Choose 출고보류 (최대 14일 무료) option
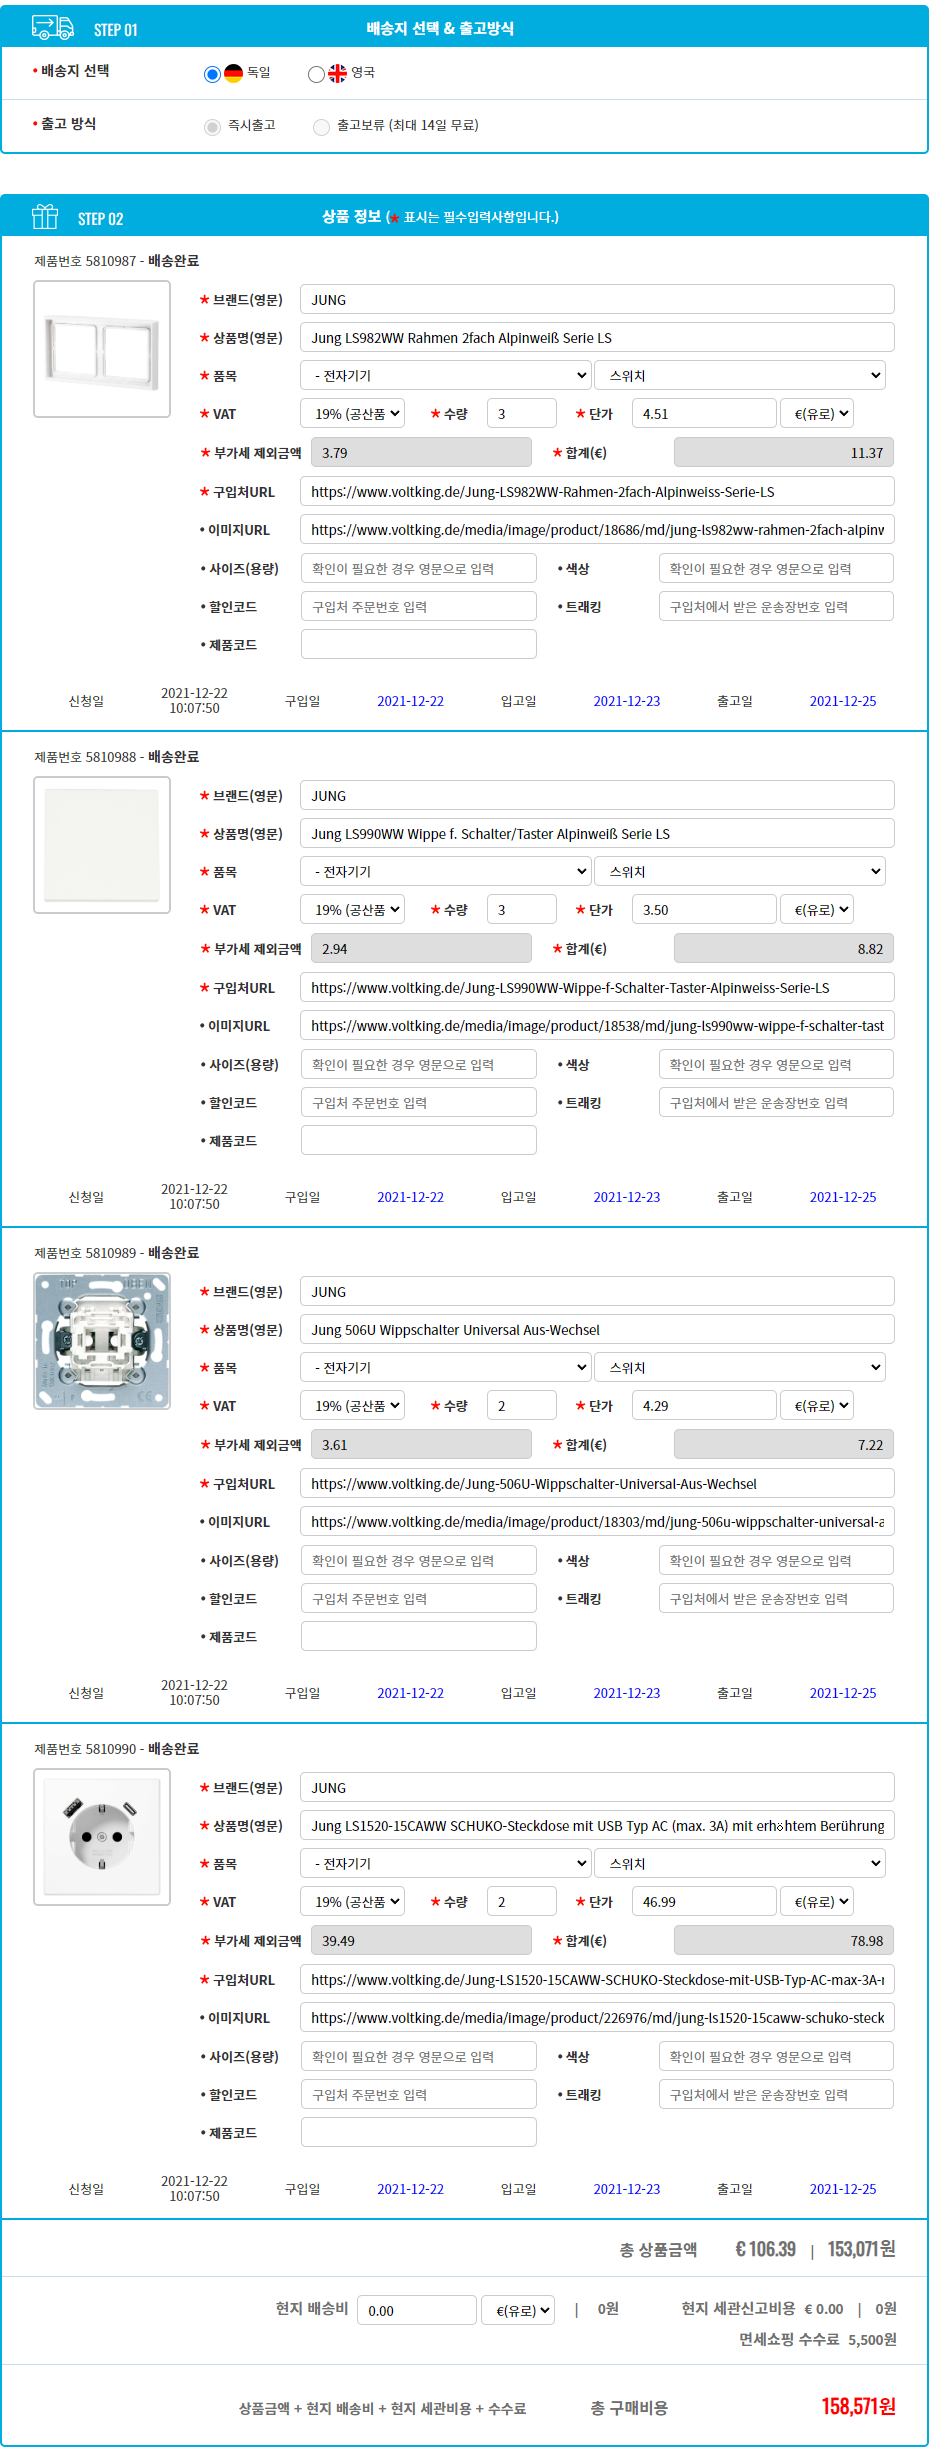Screen dimensions: 929x2449 (x=321, y=127)
